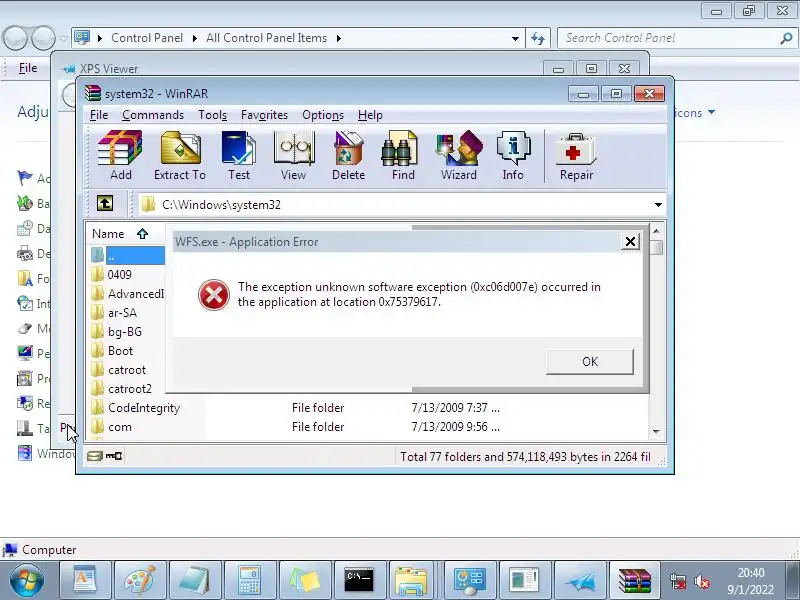Open the Find binoculars tool
Image resolution: width=800 pixels, height=600 pixels.
(x=403, y=155)
